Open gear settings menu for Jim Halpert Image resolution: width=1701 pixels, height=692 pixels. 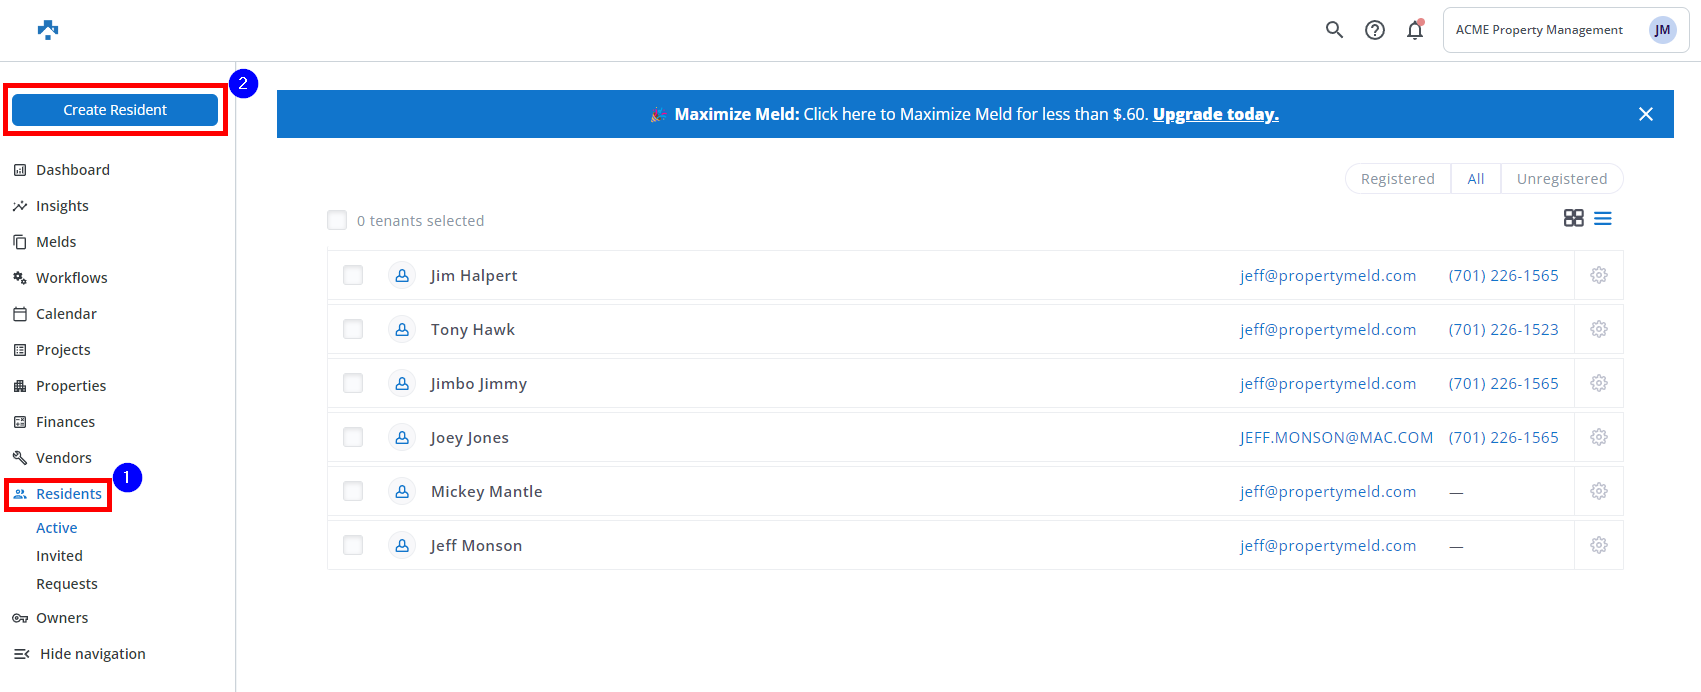click(1599, 275)
